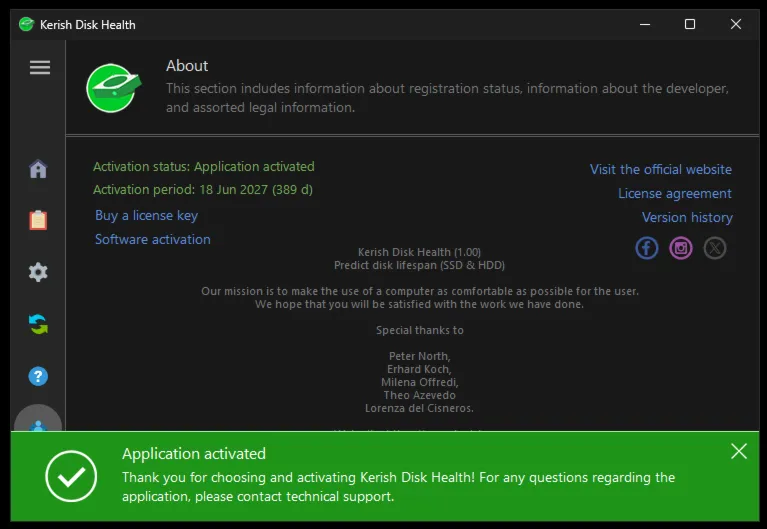Click the checkmark icon in green banner
This screenshot has width=767, height=529.
tap(71, 476)
